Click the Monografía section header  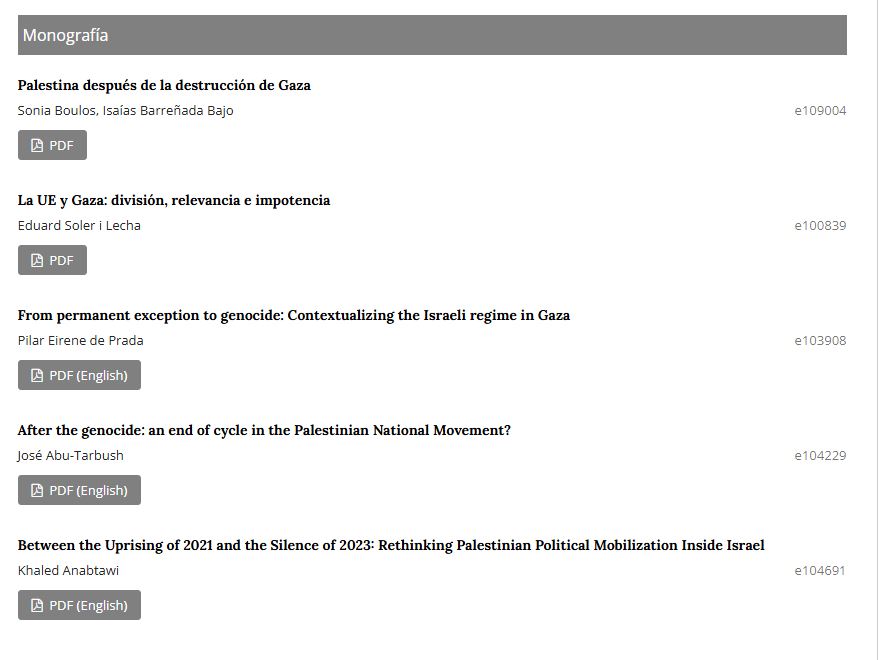(432, 35)
